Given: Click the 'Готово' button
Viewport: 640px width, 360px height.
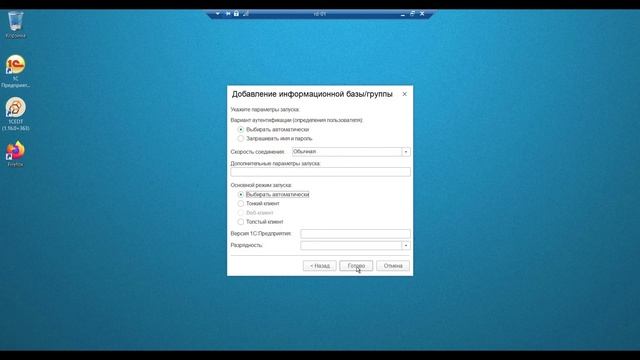Looking at the screenshot, I should click(x=356, y=266).
